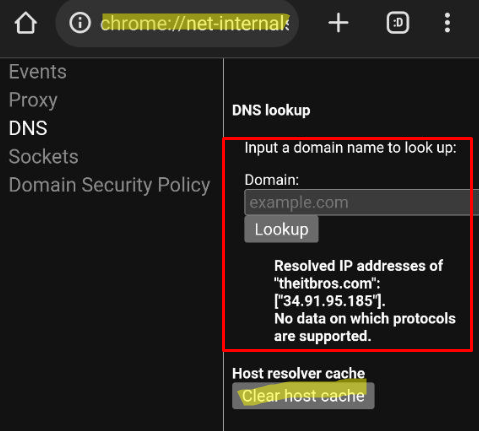Switch to the Events section
The image size is (479, 431).
(38, 72)
